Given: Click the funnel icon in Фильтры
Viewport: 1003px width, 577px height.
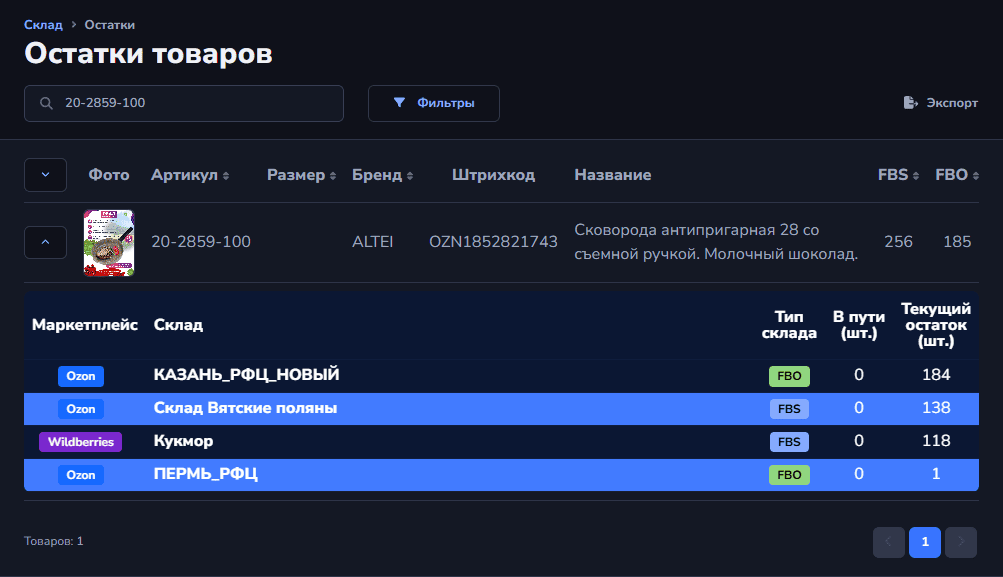Looking at the screenshot, I should [399, 103].
